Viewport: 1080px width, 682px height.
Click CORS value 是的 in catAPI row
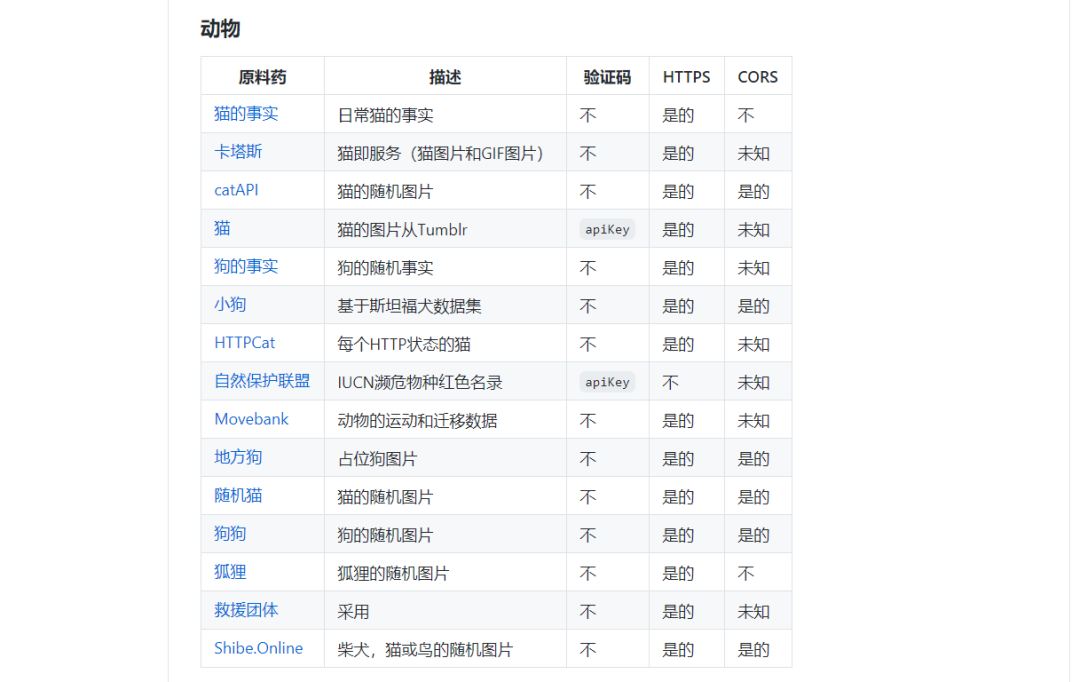(754, 192)
